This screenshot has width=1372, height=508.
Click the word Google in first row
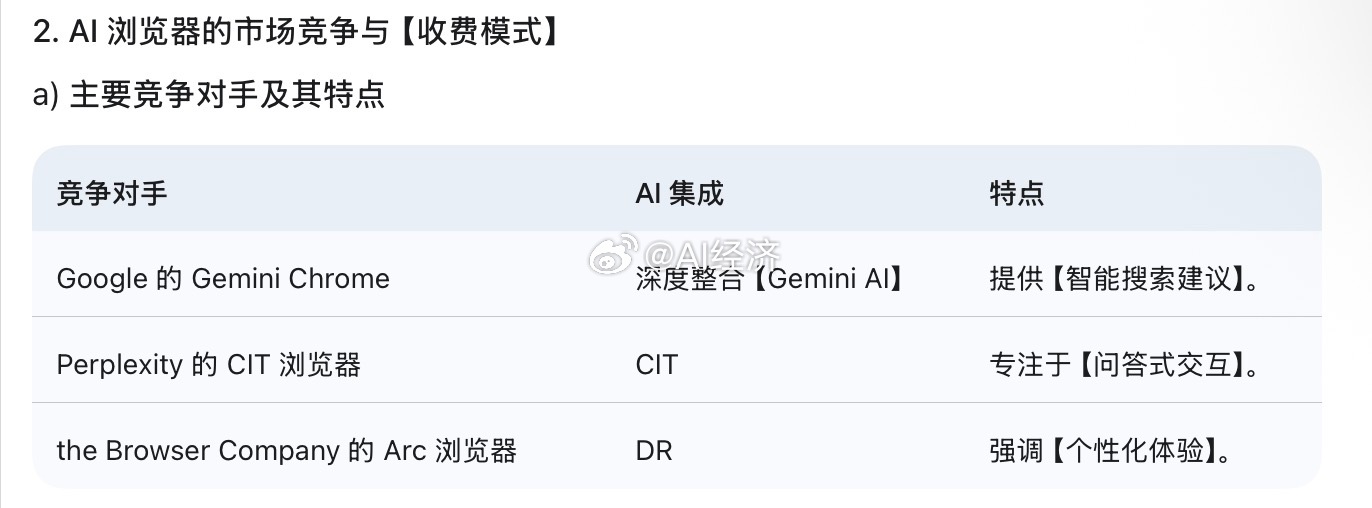coord(101,278)
